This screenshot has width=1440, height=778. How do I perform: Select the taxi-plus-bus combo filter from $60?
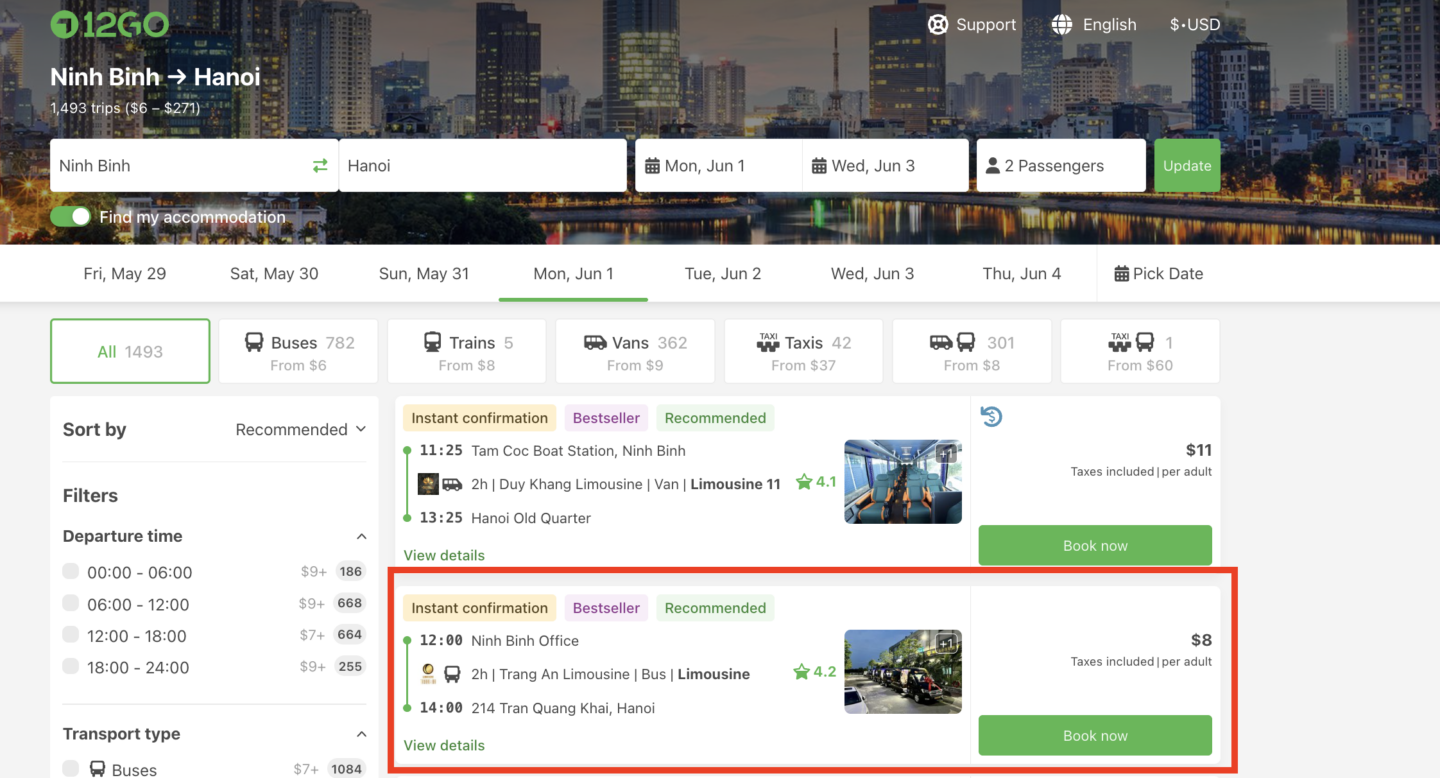click(x=1140, y=352)
